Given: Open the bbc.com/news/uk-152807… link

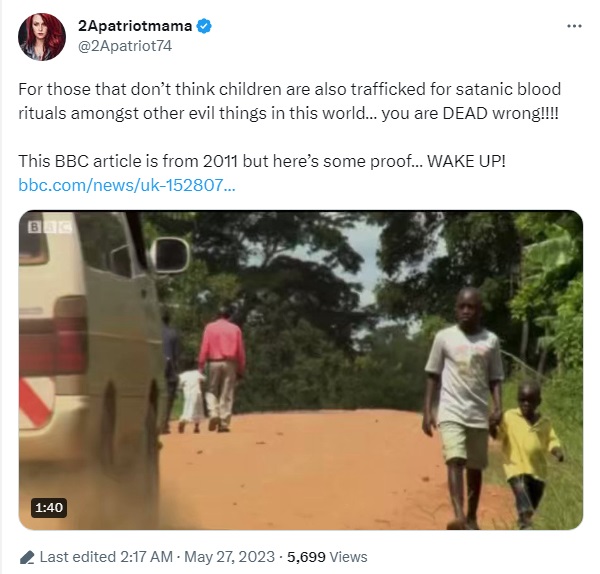Looking at the screenshot, I should 127,185.
